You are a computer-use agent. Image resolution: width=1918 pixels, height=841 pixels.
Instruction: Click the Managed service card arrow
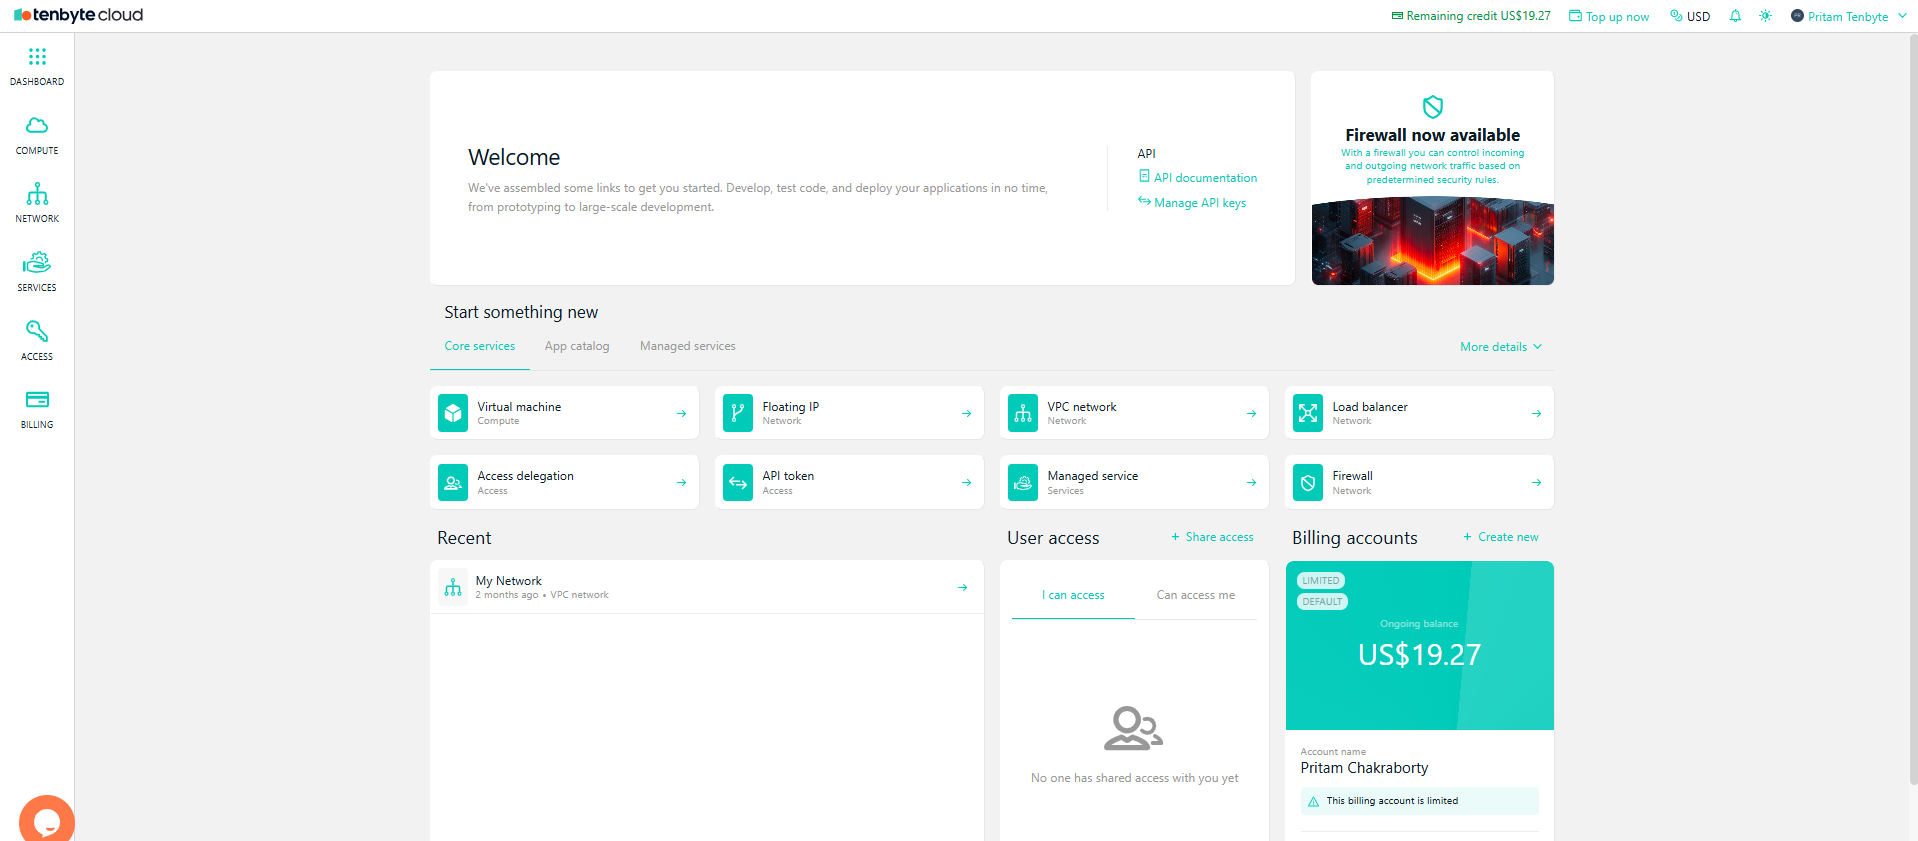point(1251,482)
